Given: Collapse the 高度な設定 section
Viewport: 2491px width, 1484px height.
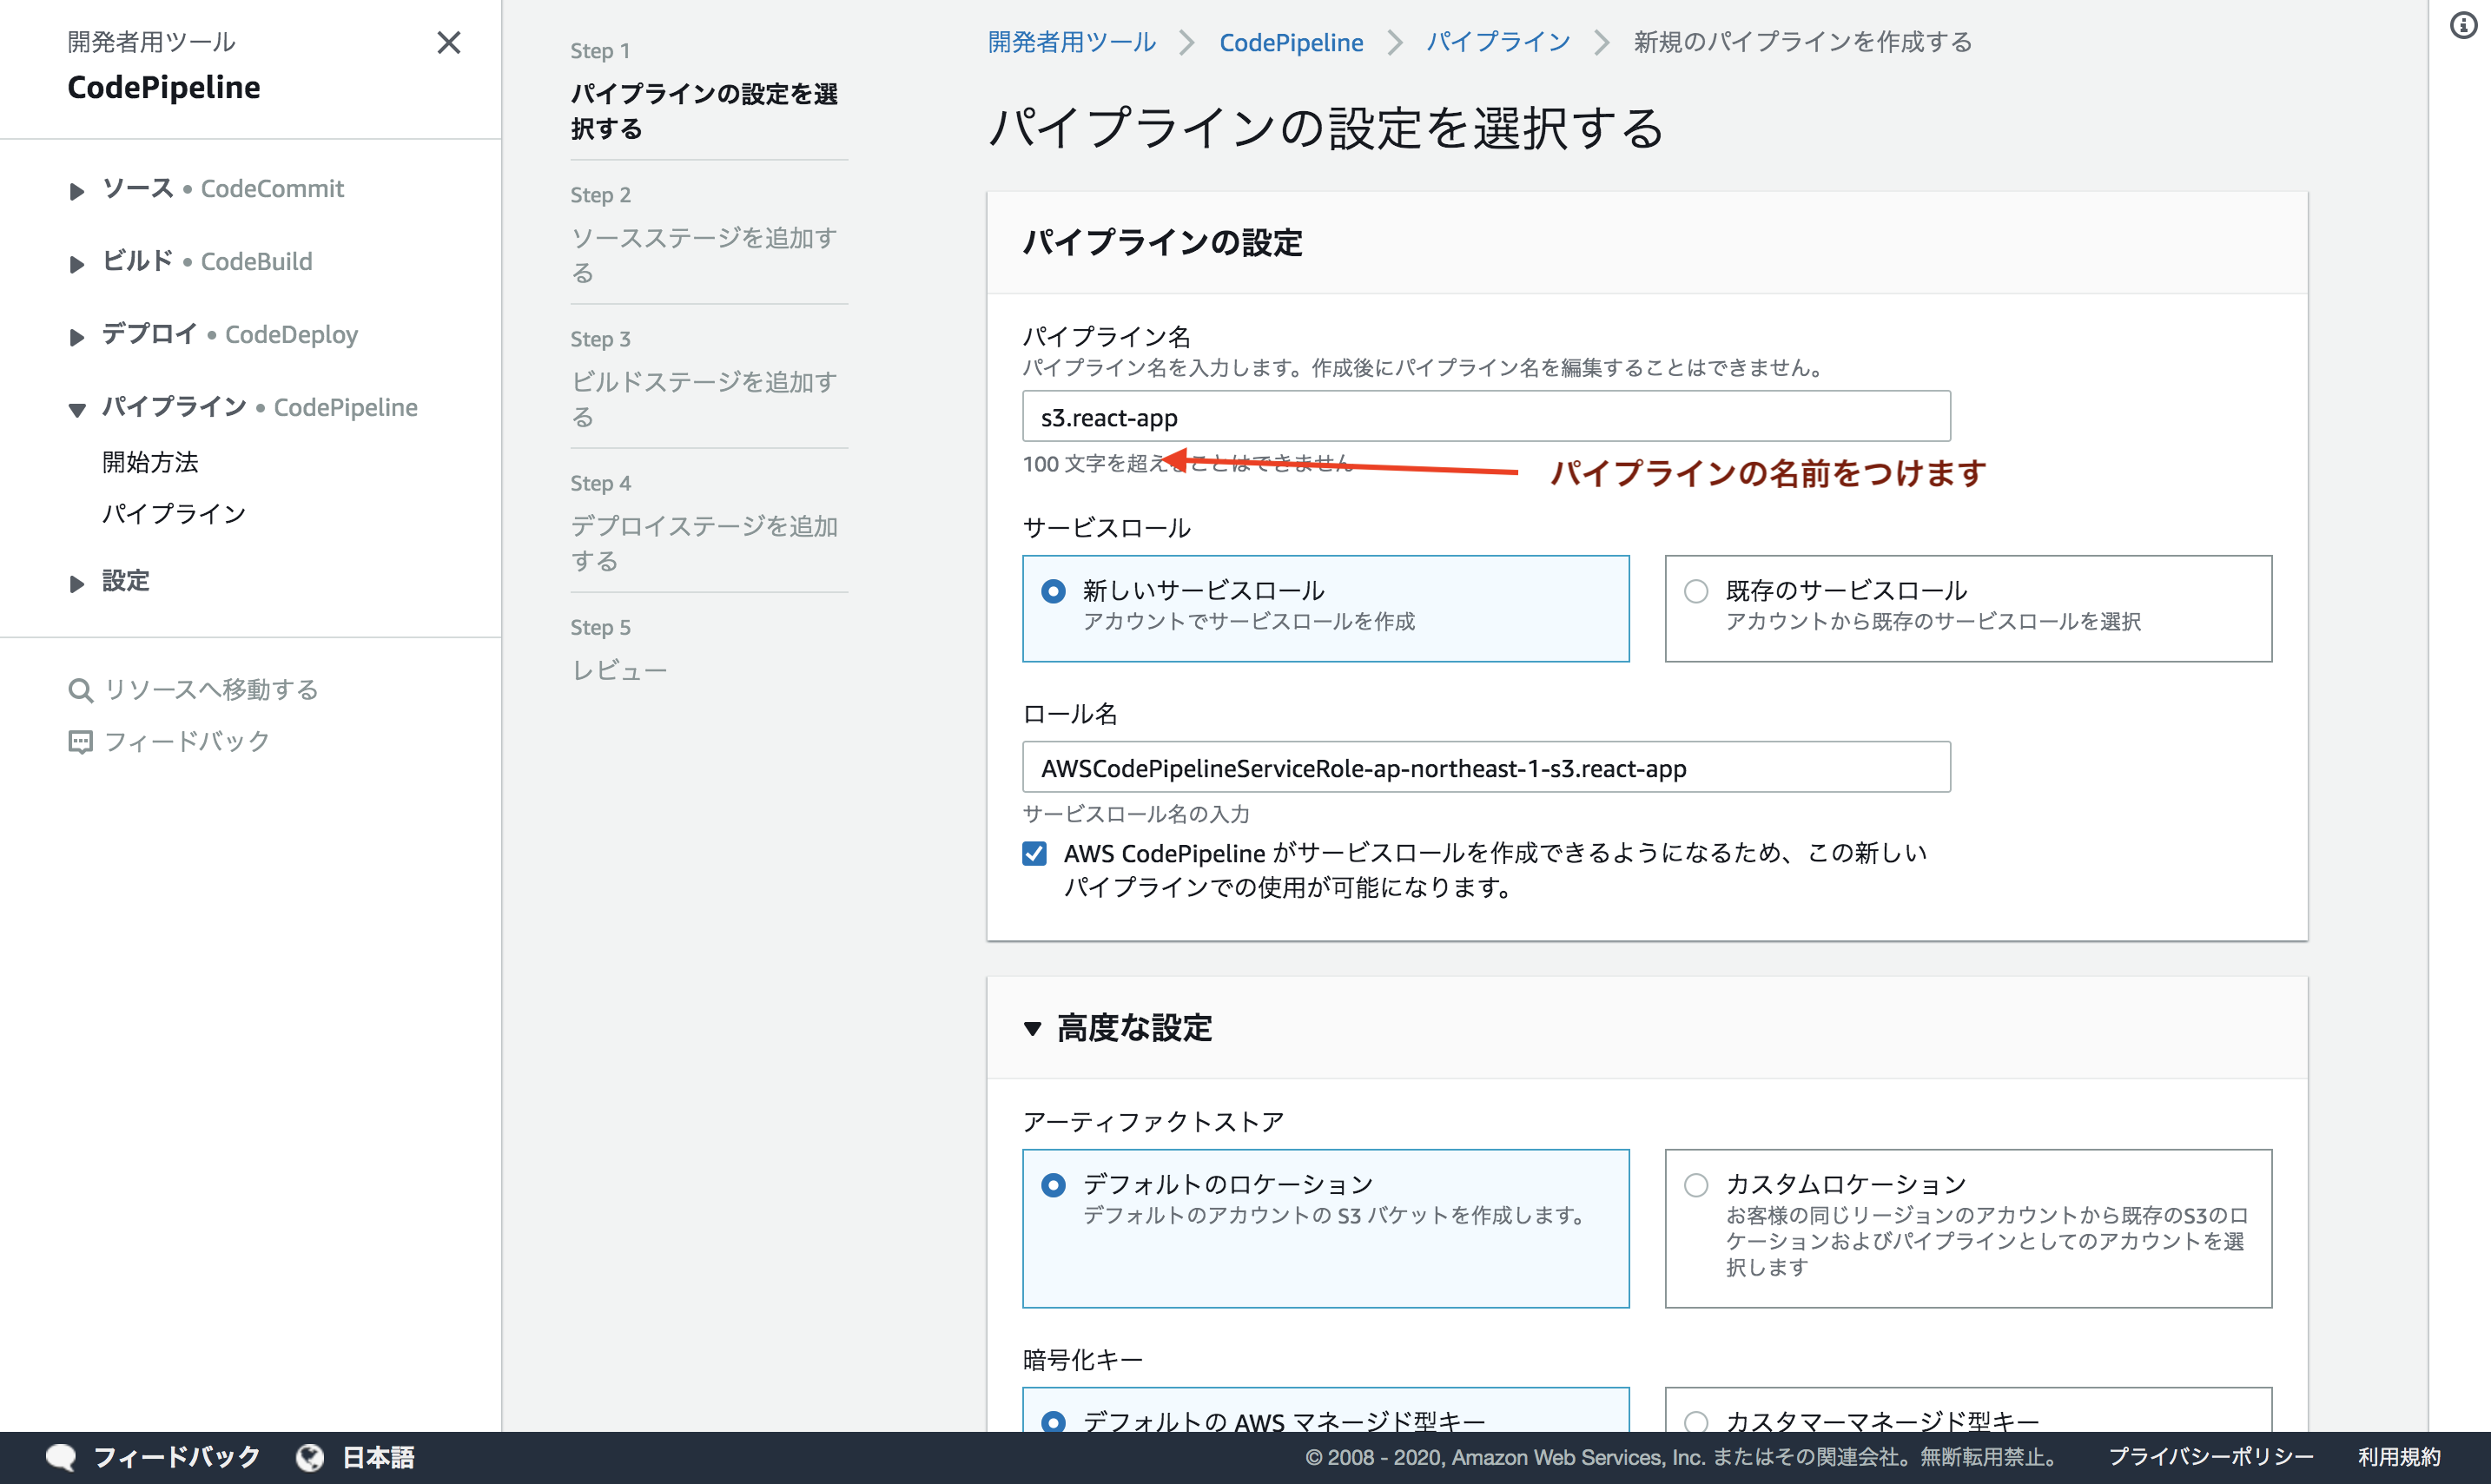Looking at the screenshot, I should (1033, 1028).
